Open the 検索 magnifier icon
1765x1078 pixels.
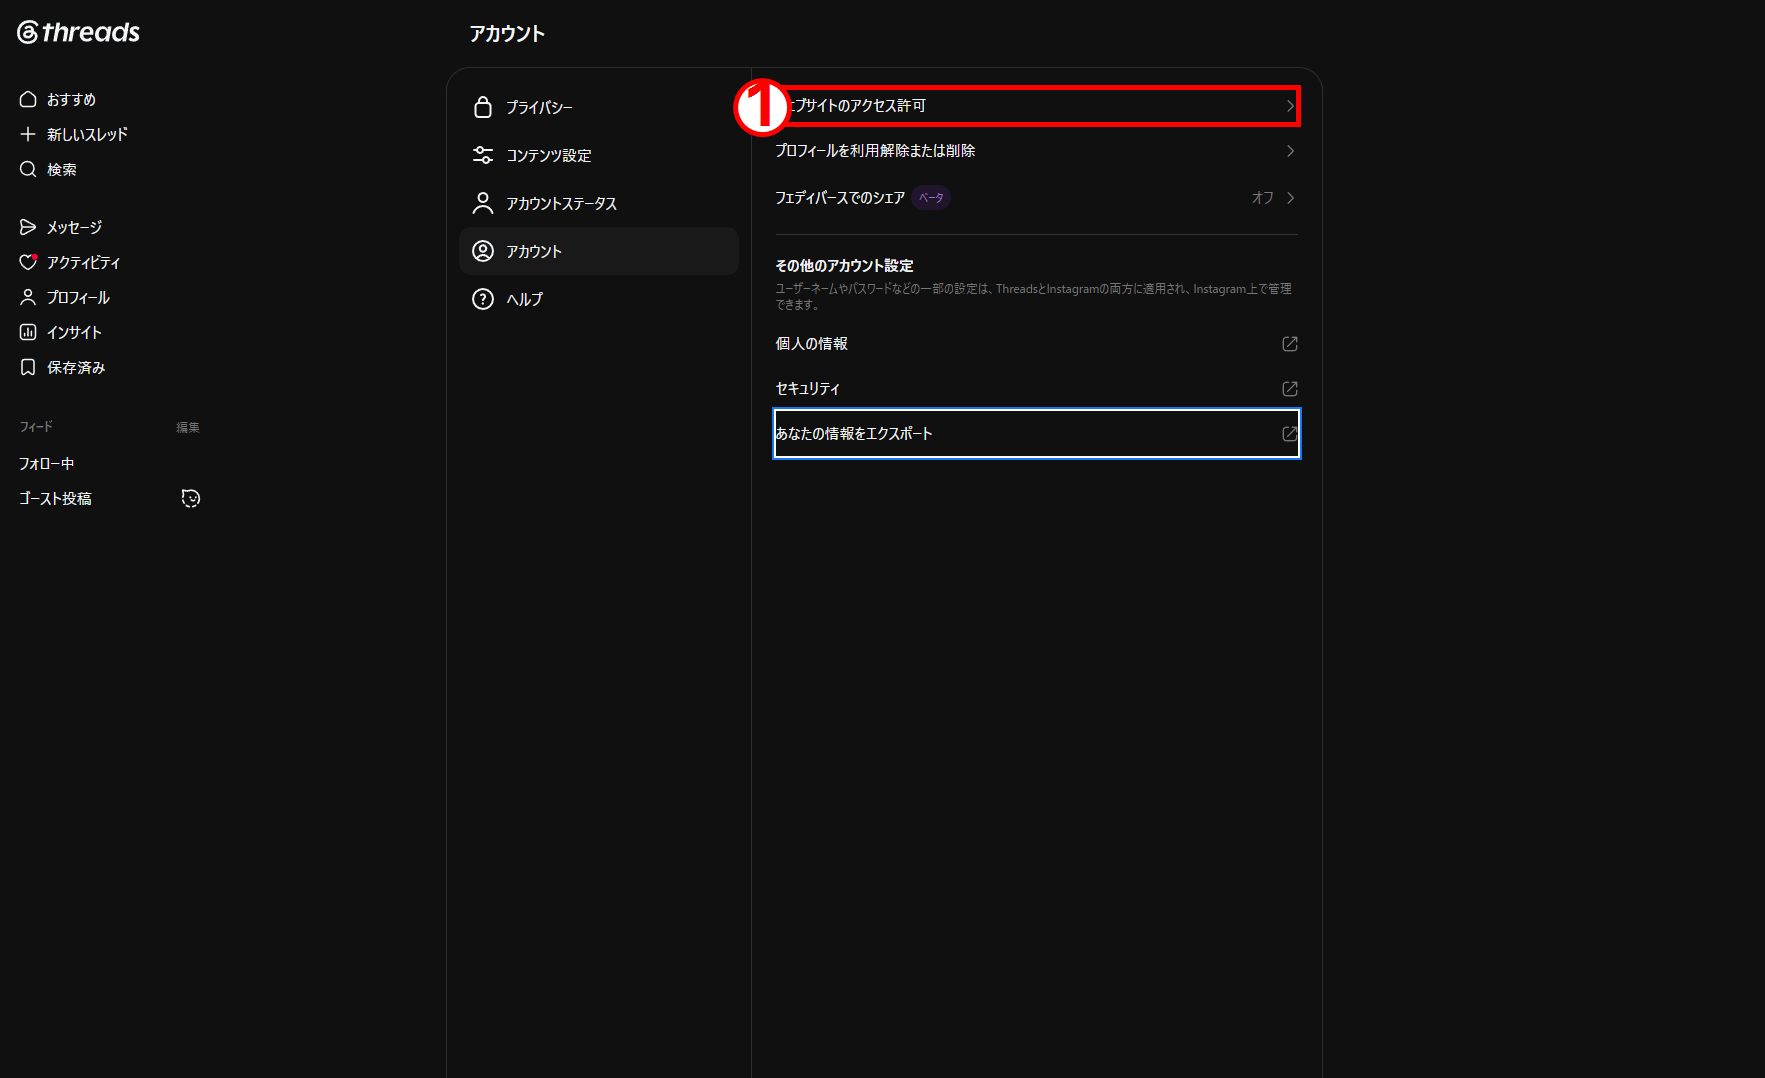click(28, 169)
